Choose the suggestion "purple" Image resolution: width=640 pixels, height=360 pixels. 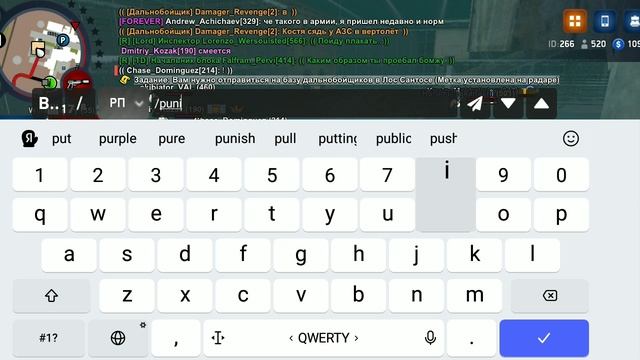tap(118, 139)
